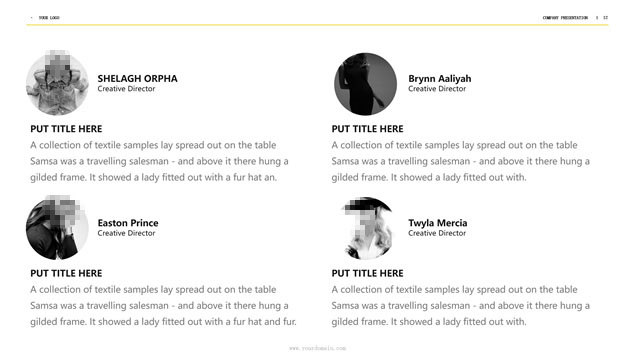Click the page number in header
This screenshot has height=361, width=635.
coord(605,18)
